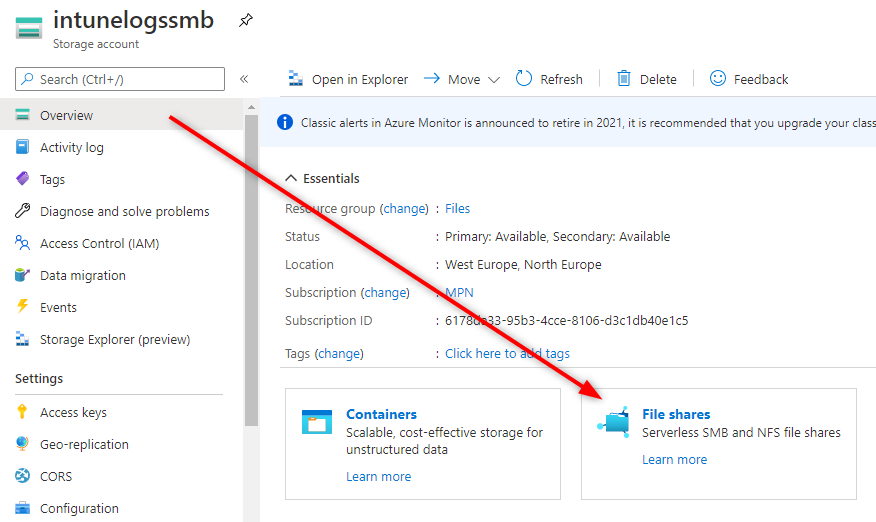The height and width of the screenshot is (522, 876).
Task: Click the 'West Europe, North Europe' location value
Action: 523,264
